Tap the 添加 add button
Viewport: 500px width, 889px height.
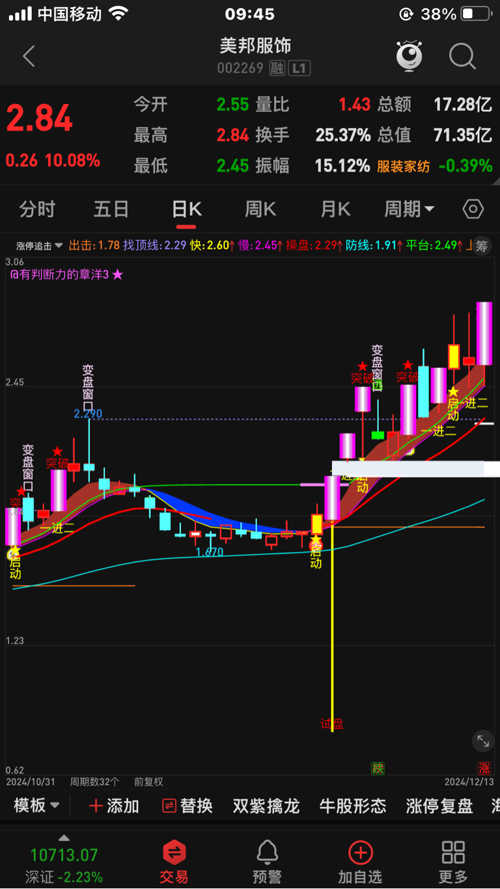114,806
